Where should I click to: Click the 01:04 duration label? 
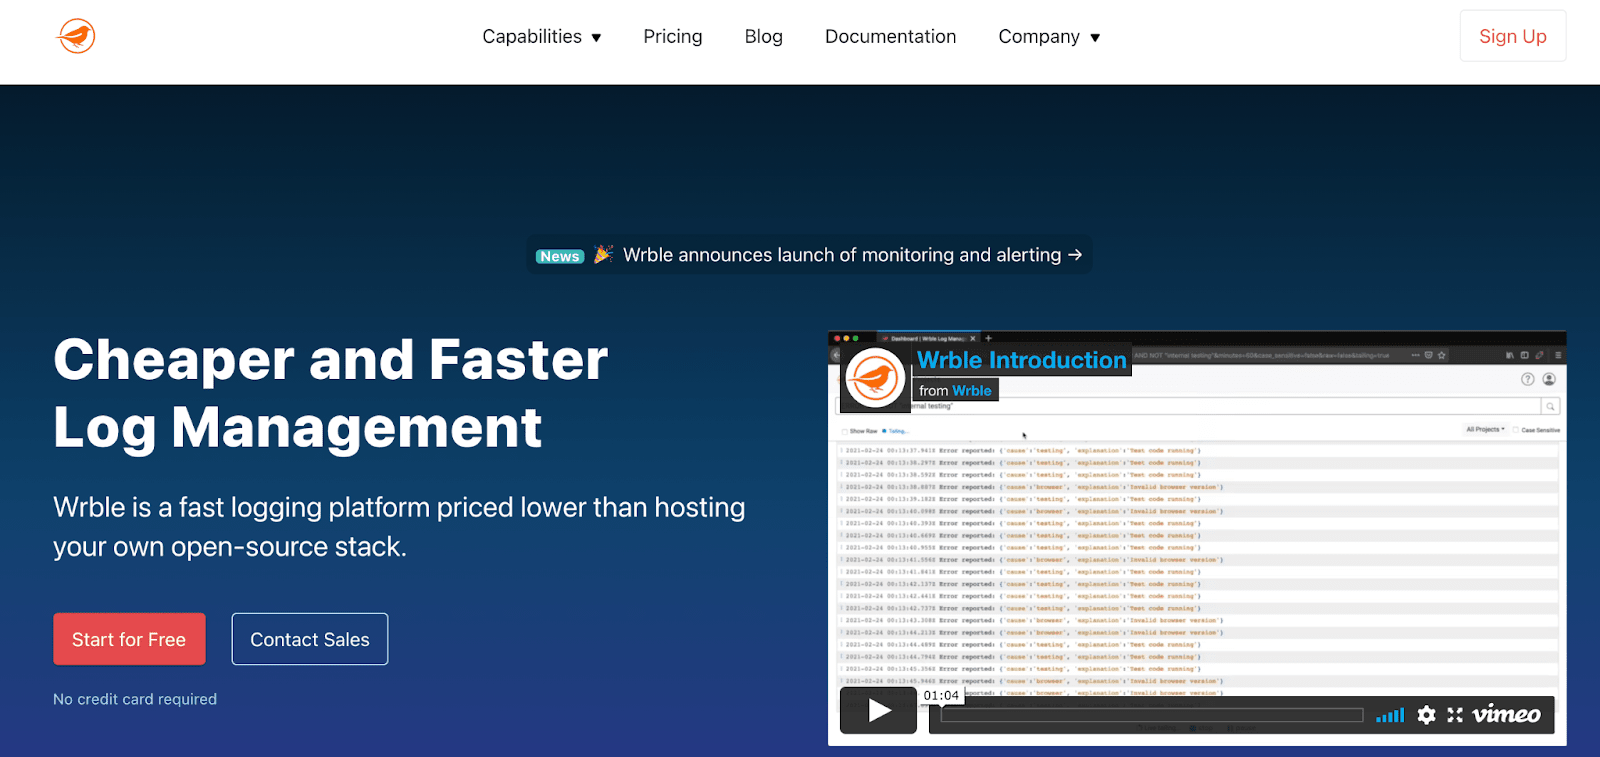click(x=941, y=695)
